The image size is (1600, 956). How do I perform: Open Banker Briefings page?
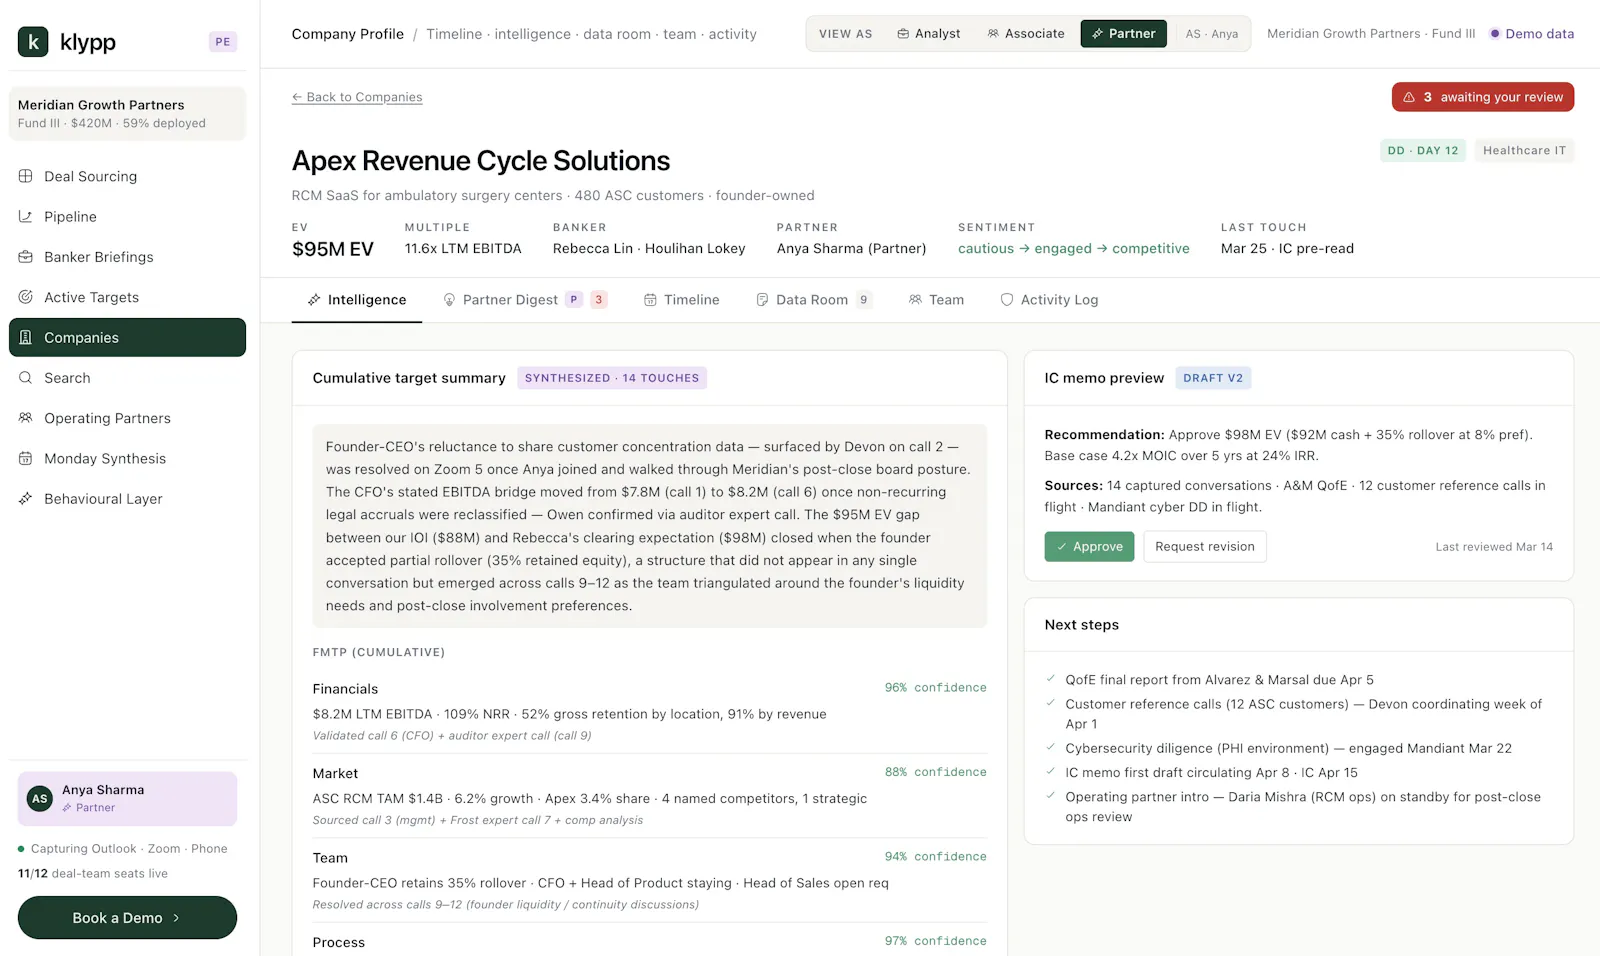[x=127, y=257]
